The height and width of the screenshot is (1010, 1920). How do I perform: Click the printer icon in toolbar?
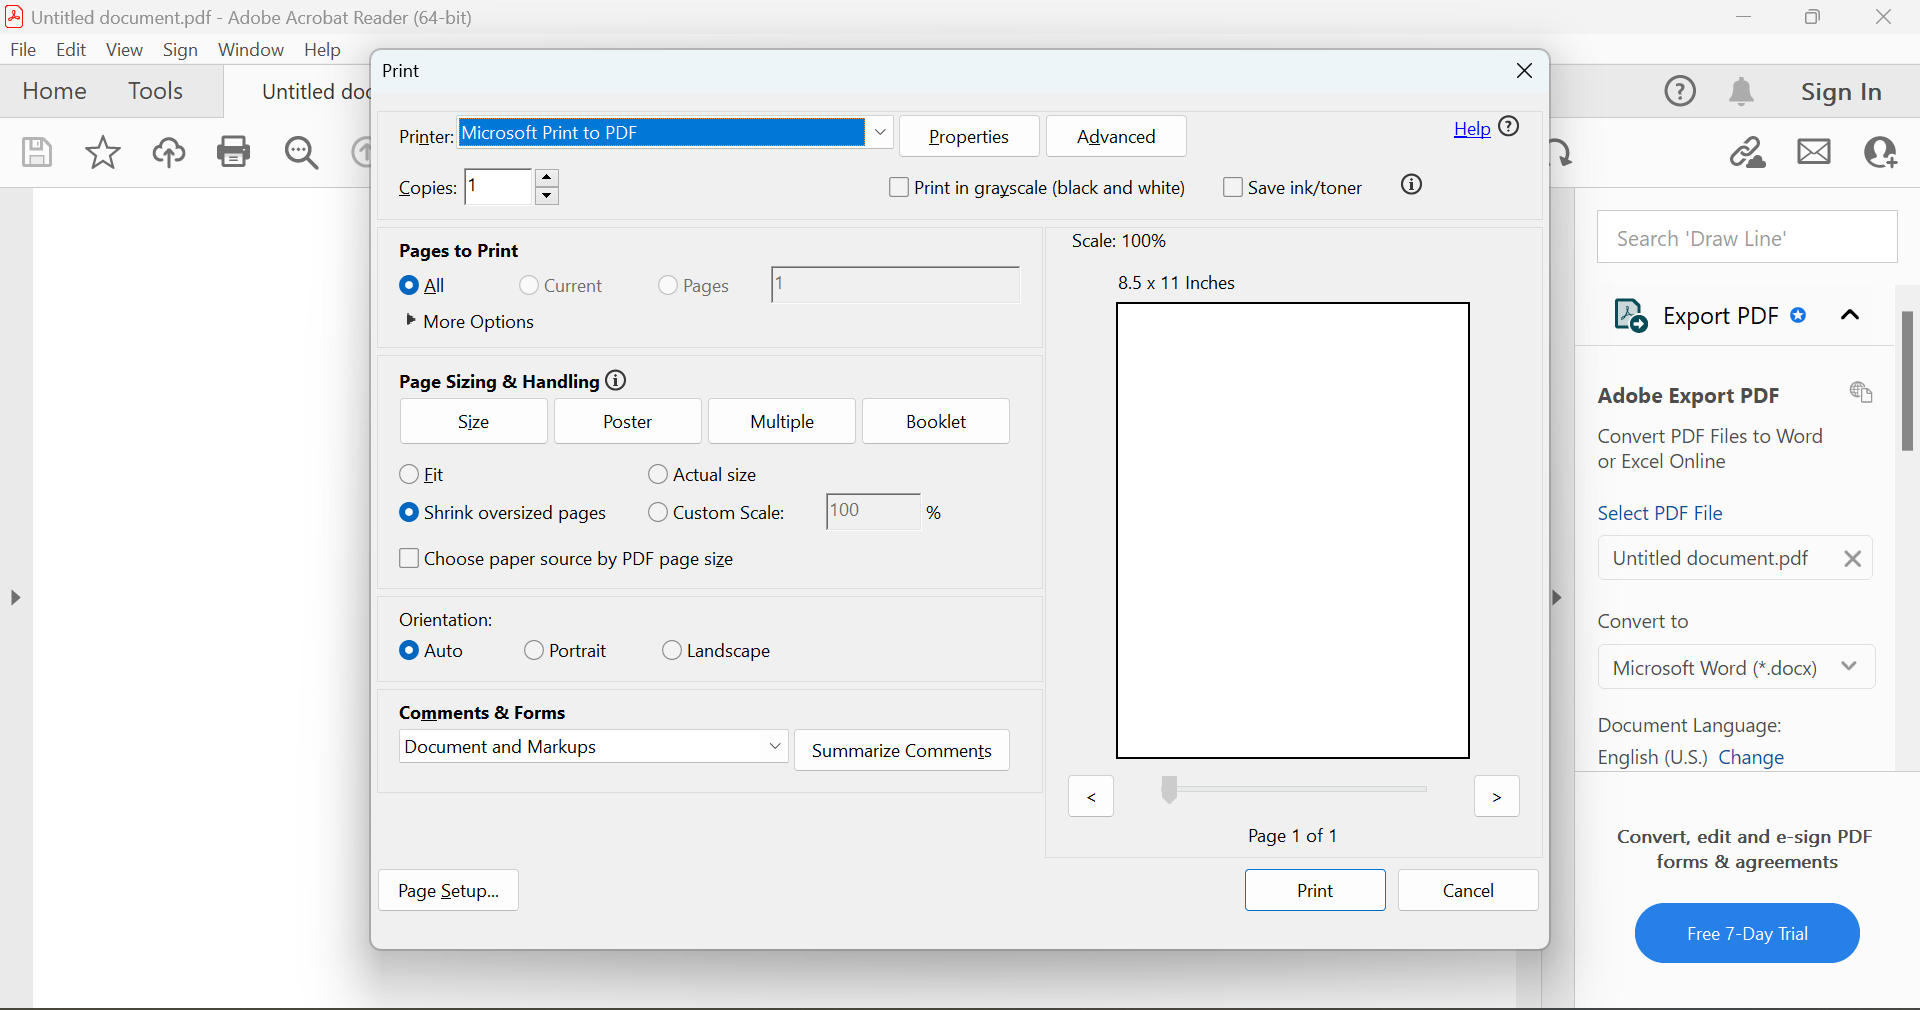pyautogui.click(x=234, y=152)
